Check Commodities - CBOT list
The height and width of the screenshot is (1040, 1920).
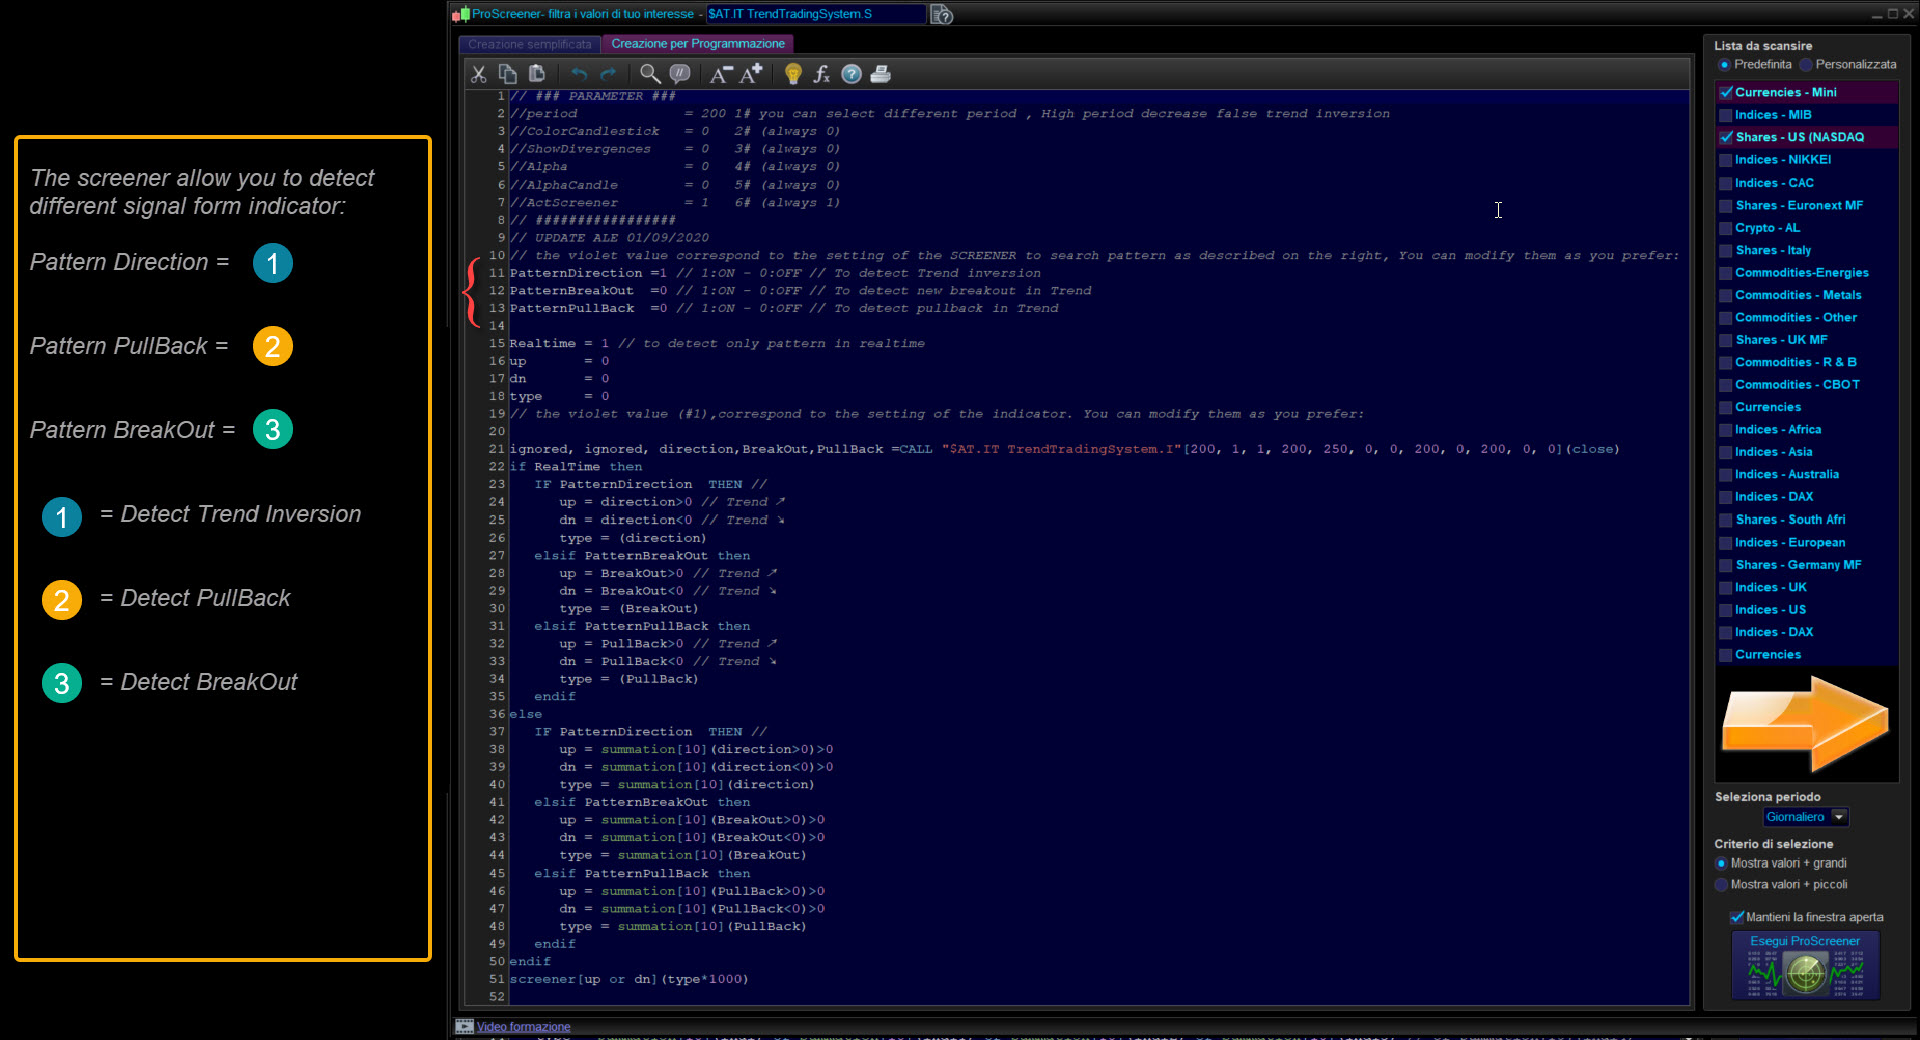[1726, 385]
